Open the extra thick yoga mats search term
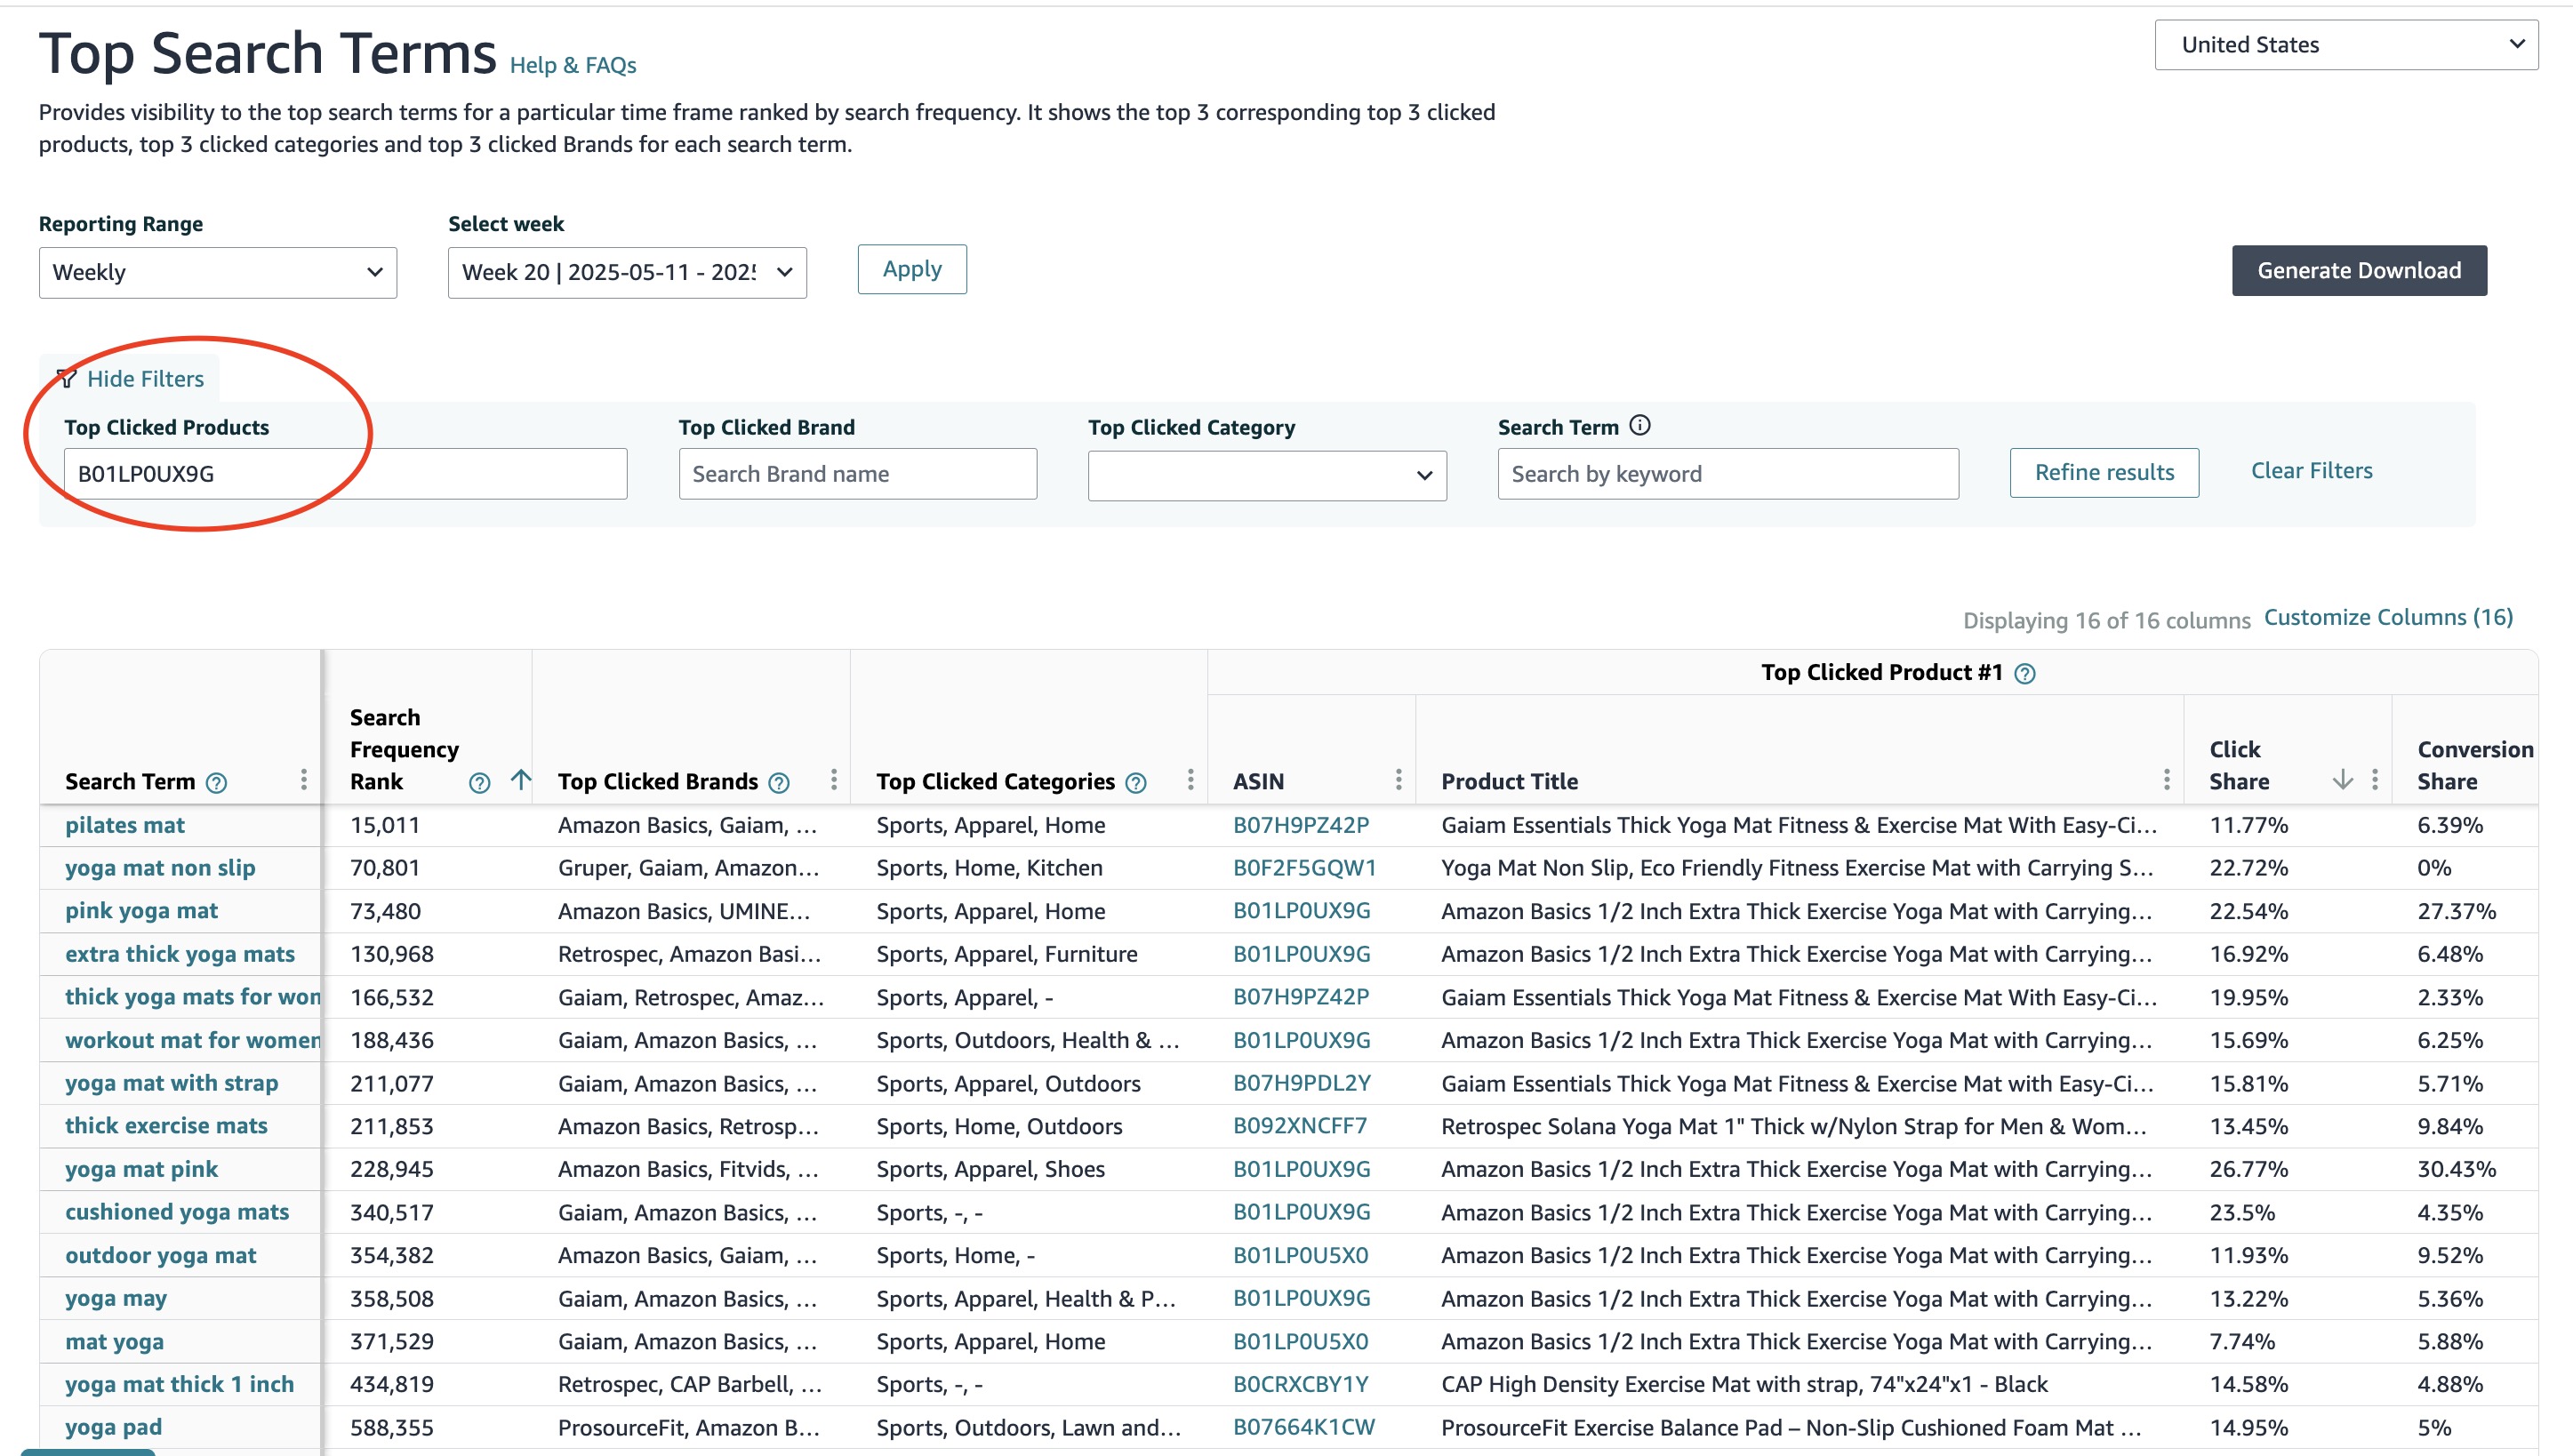2573x1456 pixels. click(x=180, y=955)
